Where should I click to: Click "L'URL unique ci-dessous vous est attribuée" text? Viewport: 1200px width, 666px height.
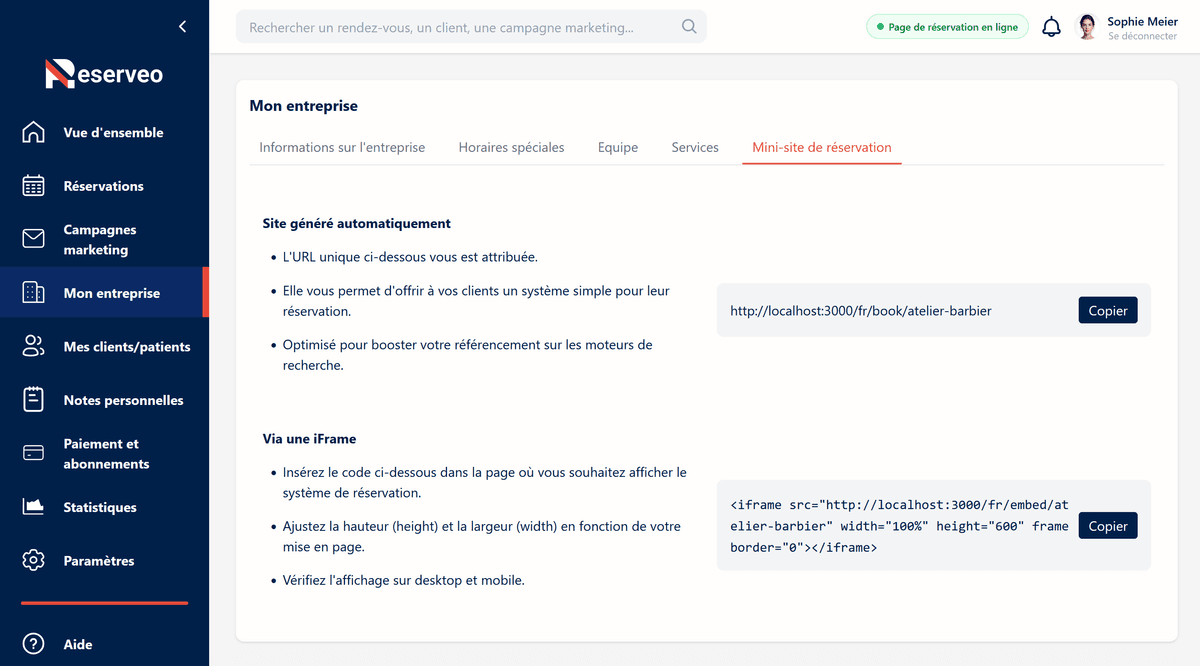click(x=411, y=257)
